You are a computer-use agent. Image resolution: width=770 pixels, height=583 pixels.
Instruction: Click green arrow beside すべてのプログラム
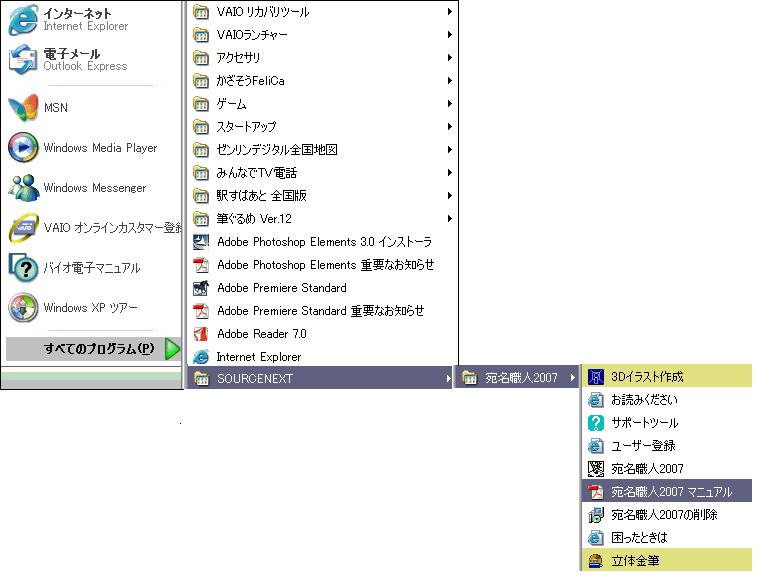[x=172, y=349]
